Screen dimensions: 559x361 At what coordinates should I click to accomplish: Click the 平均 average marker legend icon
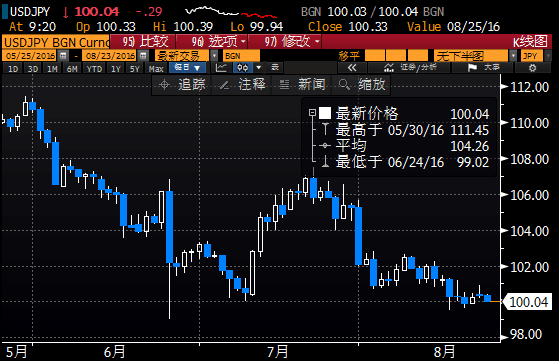[325, 145]
